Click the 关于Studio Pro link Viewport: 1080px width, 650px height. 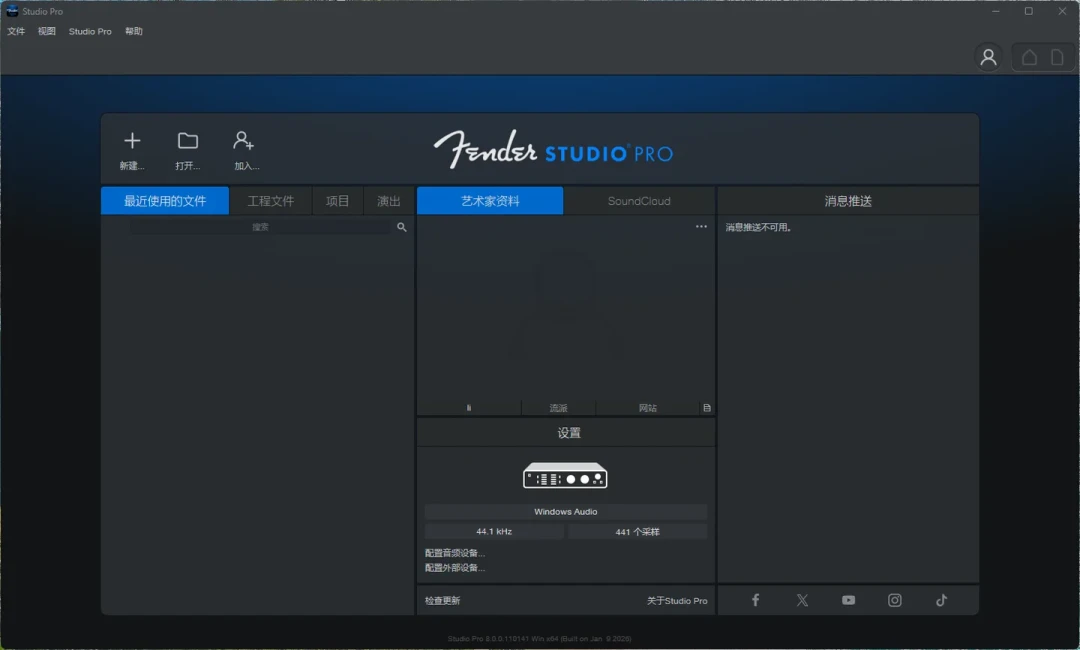tap(677, 600)
